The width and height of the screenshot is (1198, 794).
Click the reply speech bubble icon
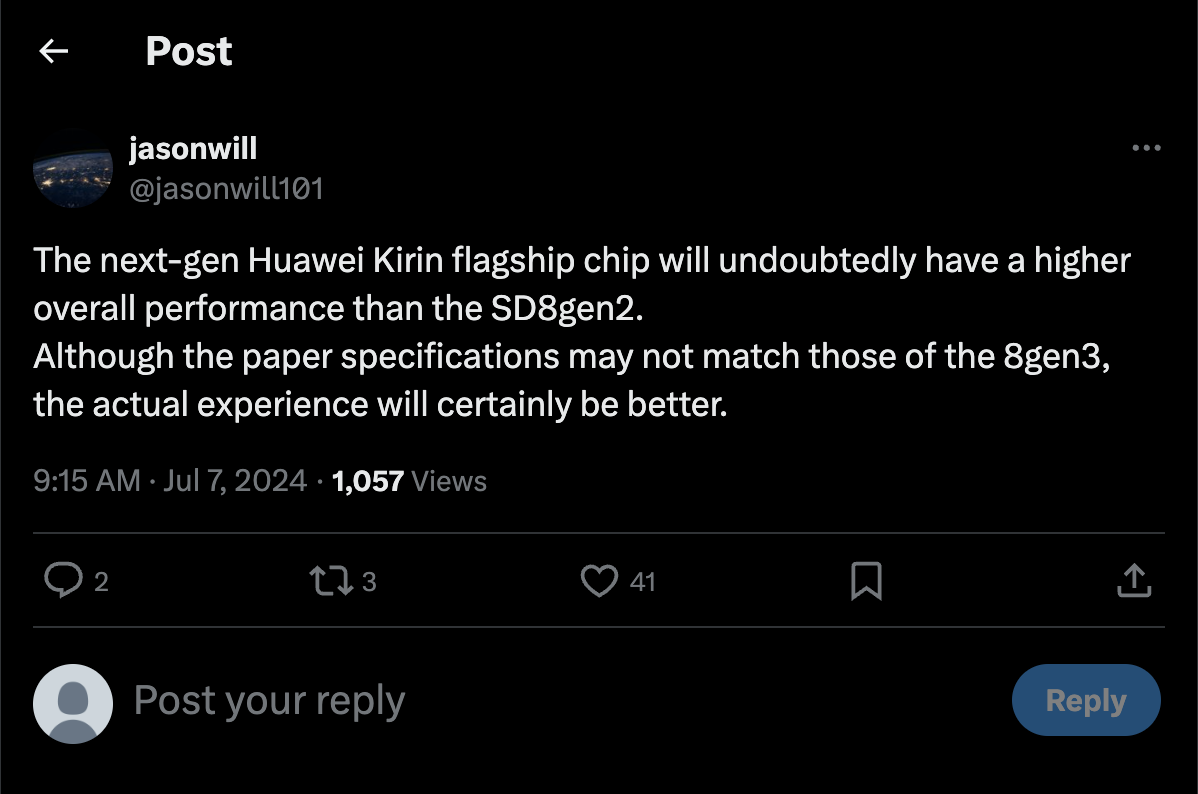click(64, 580)
